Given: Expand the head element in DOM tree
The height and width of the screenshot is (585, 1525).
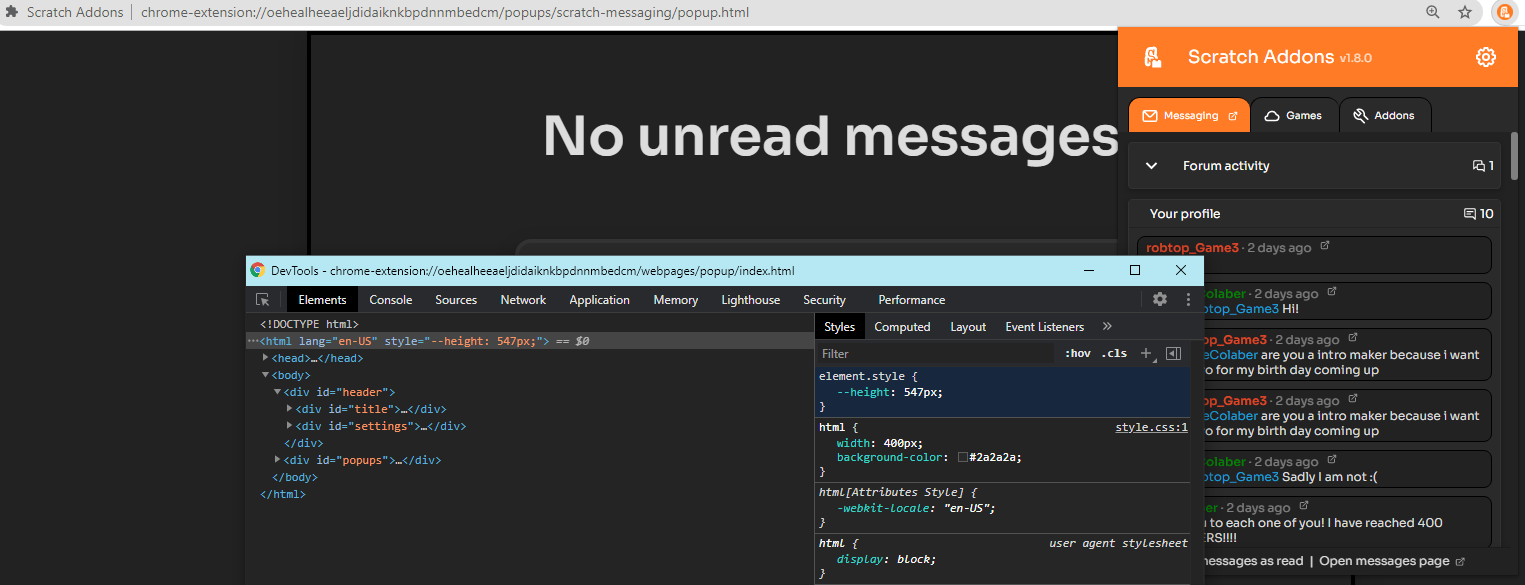Looking at the screenshot, I should (x=266, y=357).
